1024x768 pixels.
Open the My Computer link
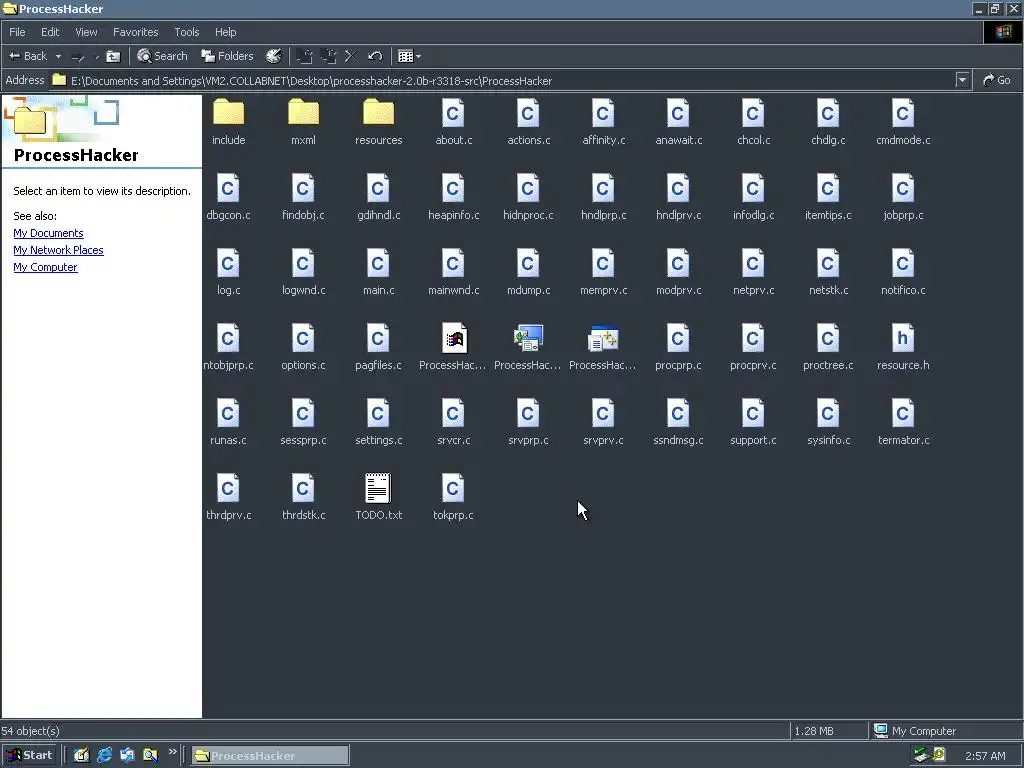point(45,267)
